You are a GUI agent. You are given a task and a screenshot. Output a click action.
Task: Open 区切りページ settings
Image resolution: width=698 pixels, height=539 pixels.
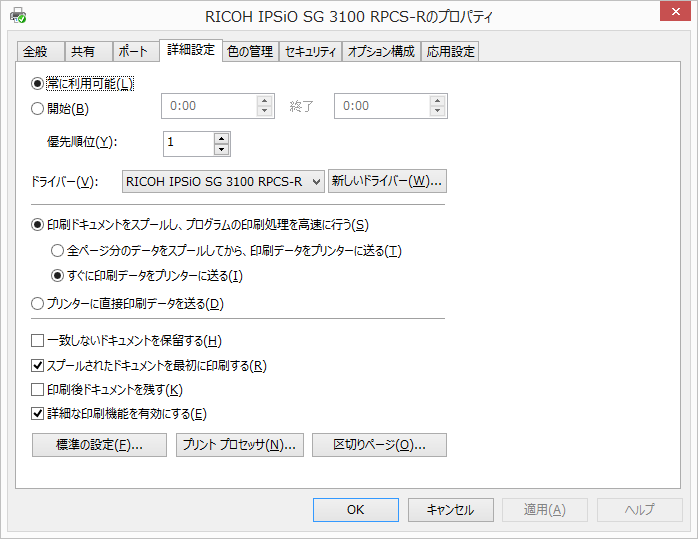coord(379,445)
